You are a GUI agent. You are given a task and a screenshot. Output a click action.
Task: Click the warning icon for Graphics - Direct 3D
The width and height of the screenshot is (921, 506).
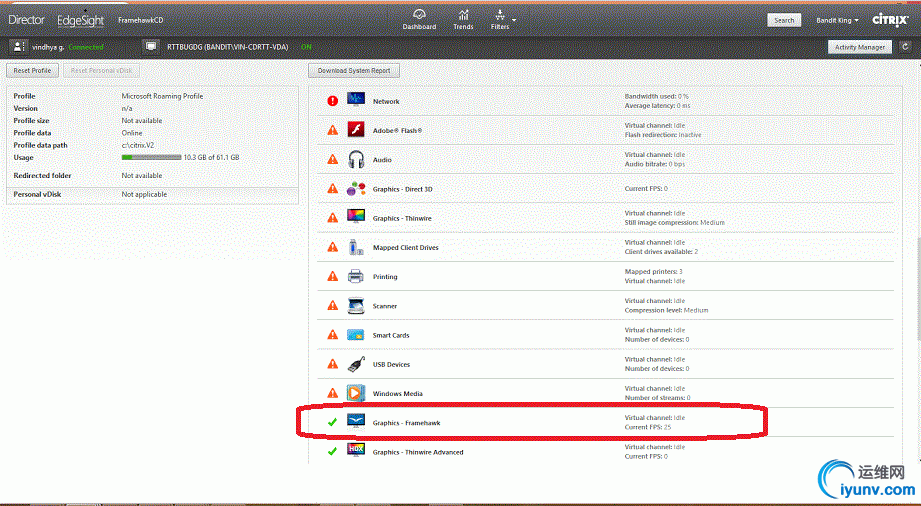coord(332,189)
